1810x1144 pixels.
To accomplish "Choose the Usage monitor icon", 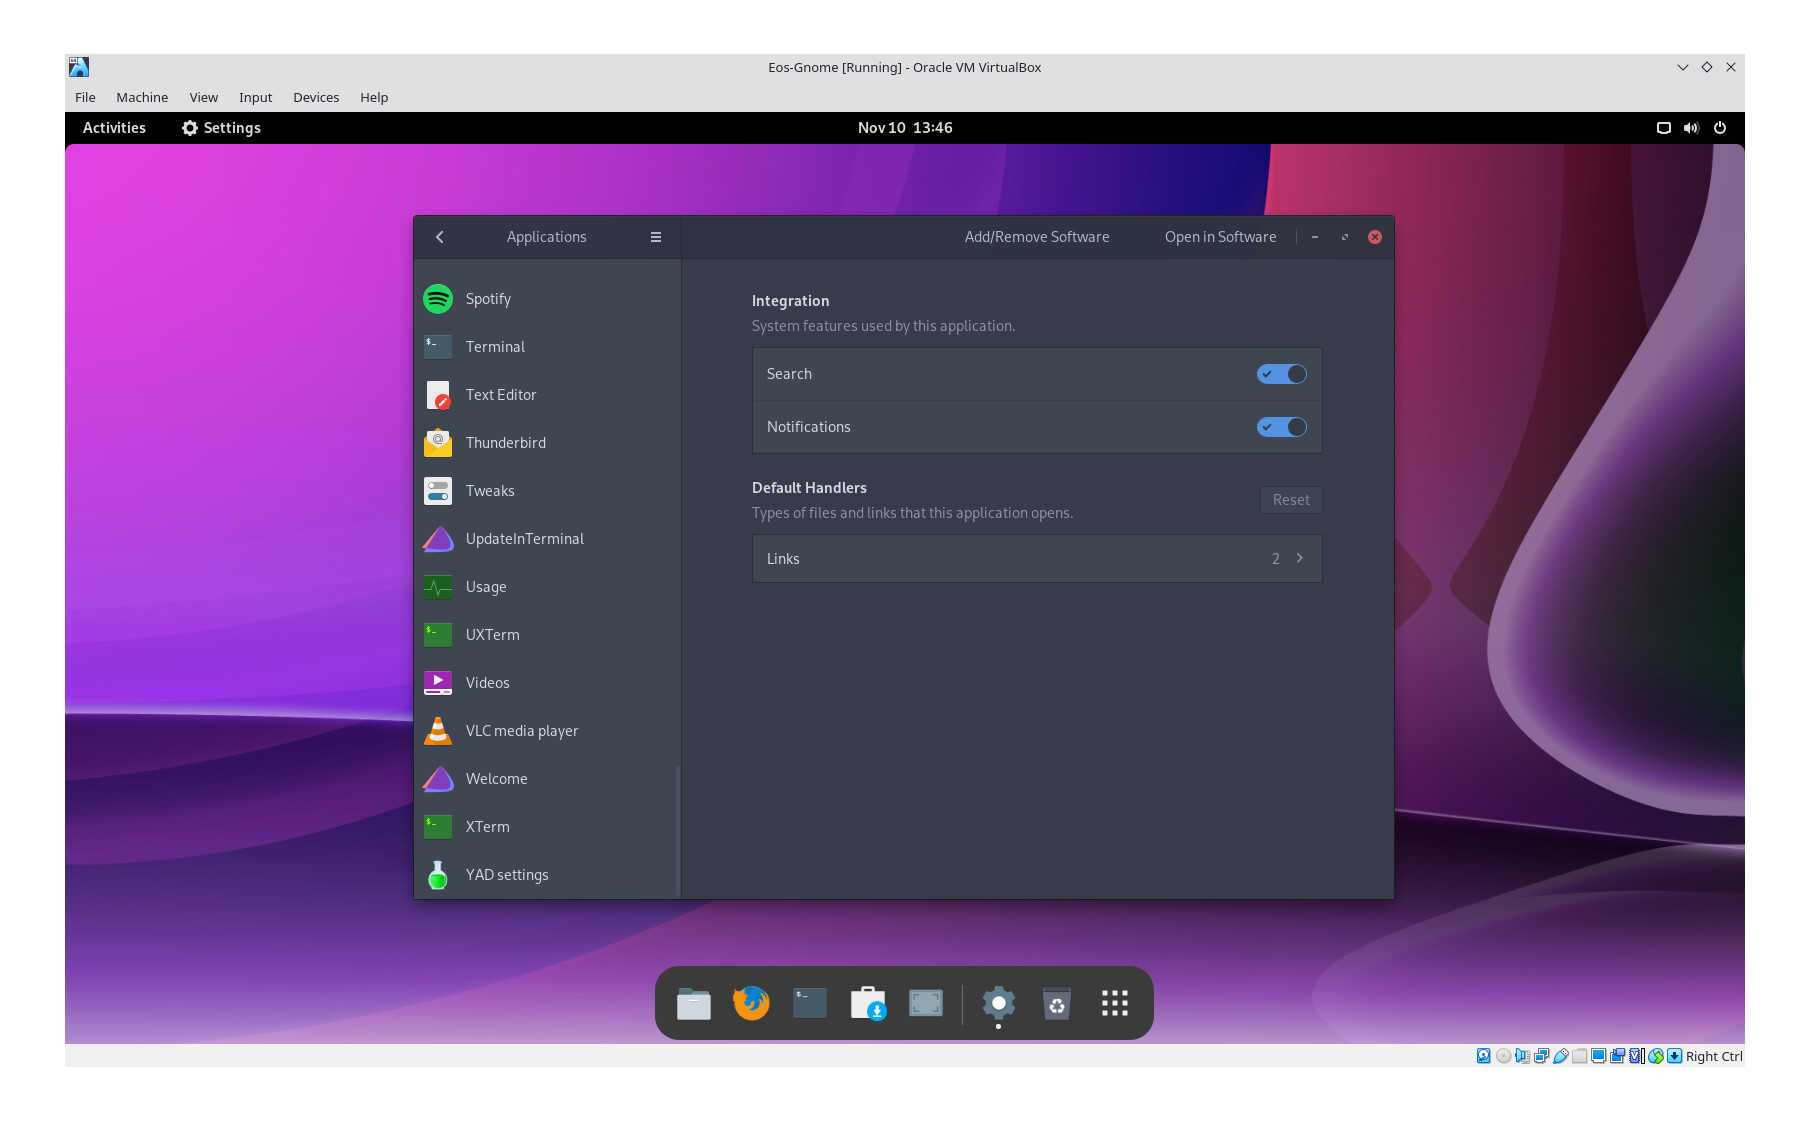I will [x=438, y=587].
